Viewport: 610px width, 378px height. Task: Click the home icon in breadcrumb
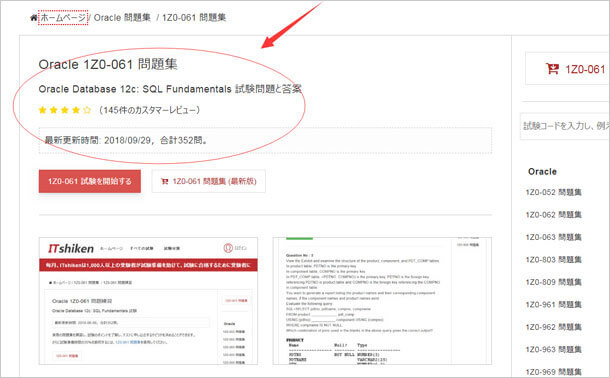pos(34,18)
